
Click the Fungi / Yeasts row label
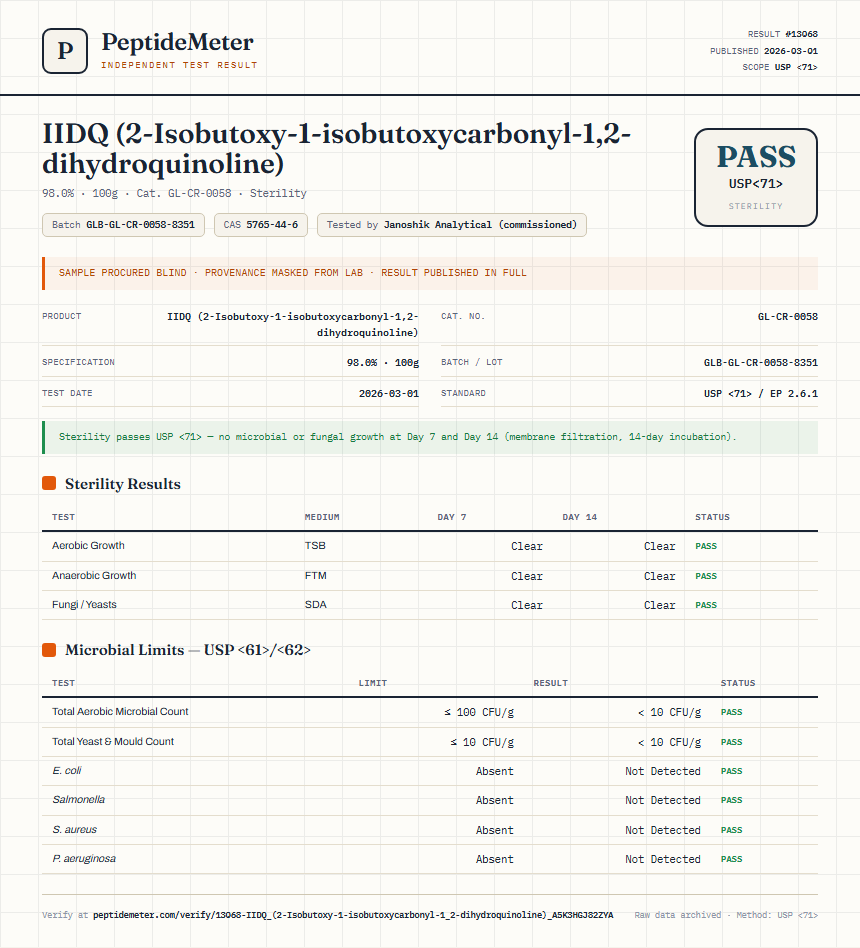point(84,605)
